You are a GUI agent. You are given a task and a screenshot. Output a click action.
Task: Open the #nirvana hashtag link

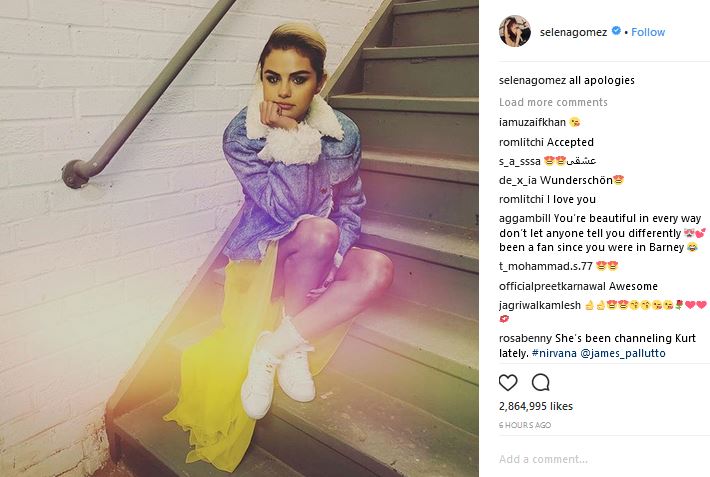point(554,353)
